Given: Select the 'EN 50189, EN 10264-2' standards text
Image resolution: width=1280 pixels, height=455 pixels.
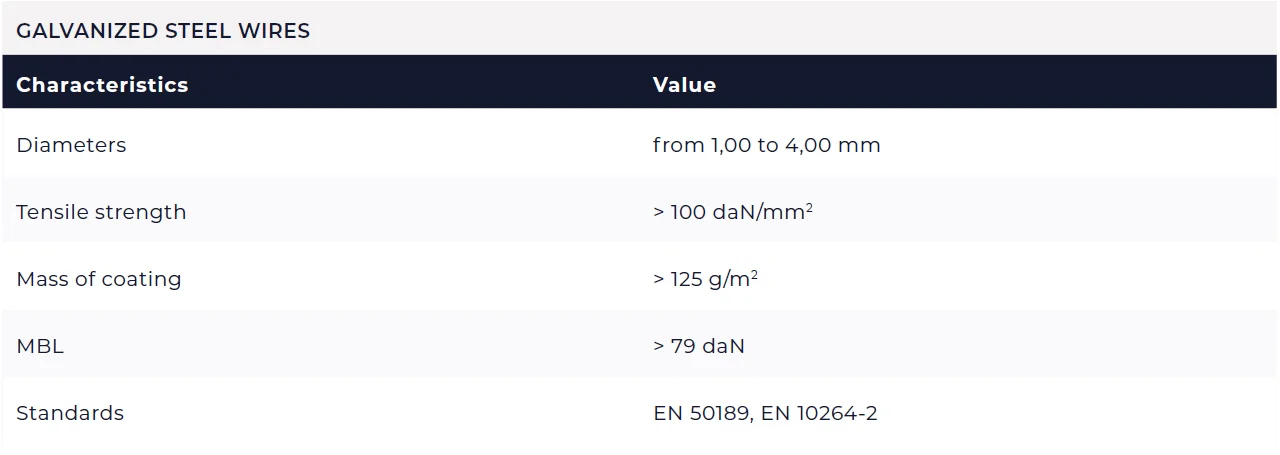Looking at the screenshot, I should click(765, 413).
